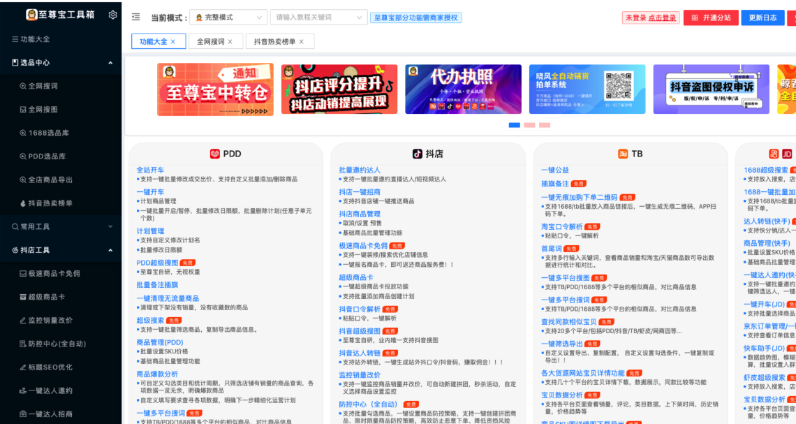Viewport: 796px width, 424px height.
Task: Click the sidebar collapse hamburger icon
Action: coord(136,17)
